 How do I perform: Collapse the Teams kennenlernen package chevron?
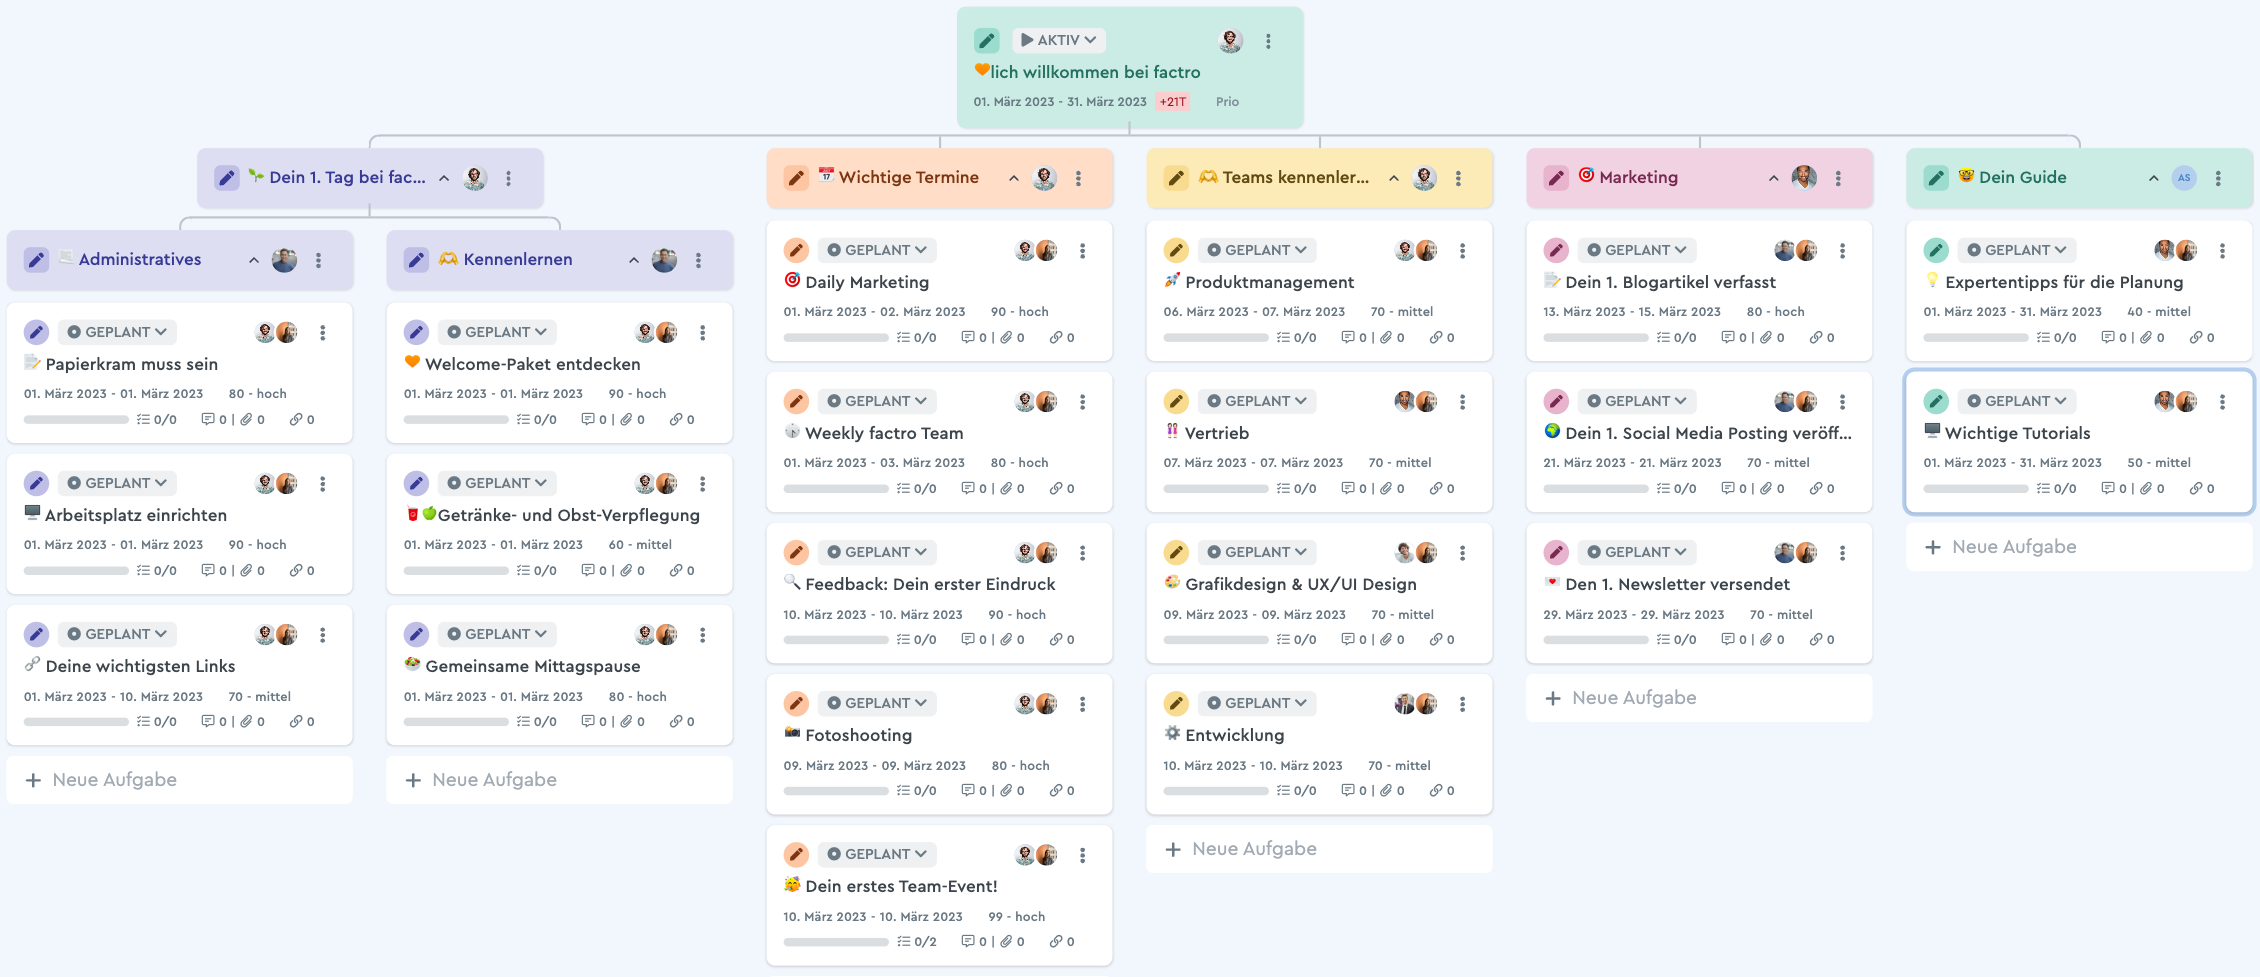tap(1394, 178)
